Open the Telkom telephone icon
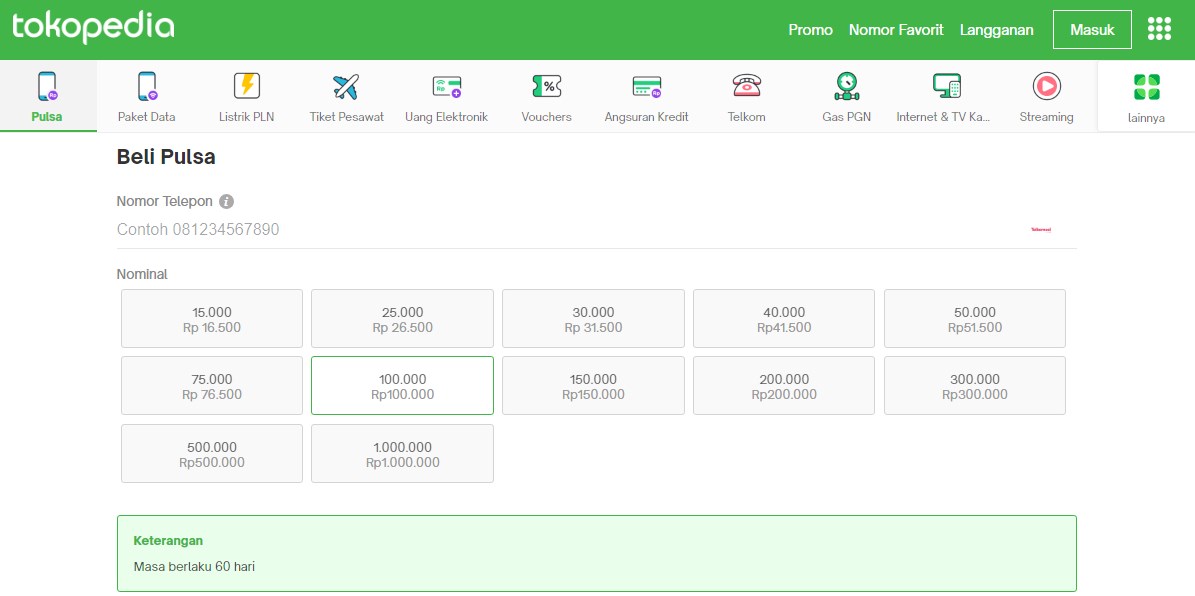The height and width of the screenshot is (596, 1195). (x=746, y=85)
